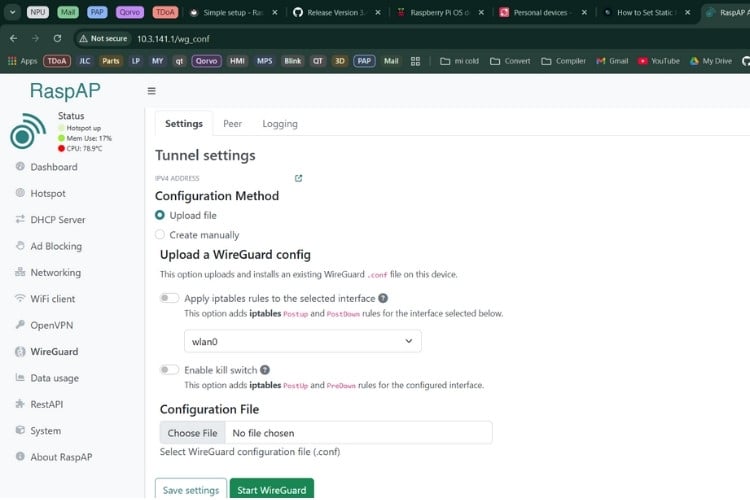Click the RaspAP wireless status logo
750x500 pixels.
[x=28, y=131]
